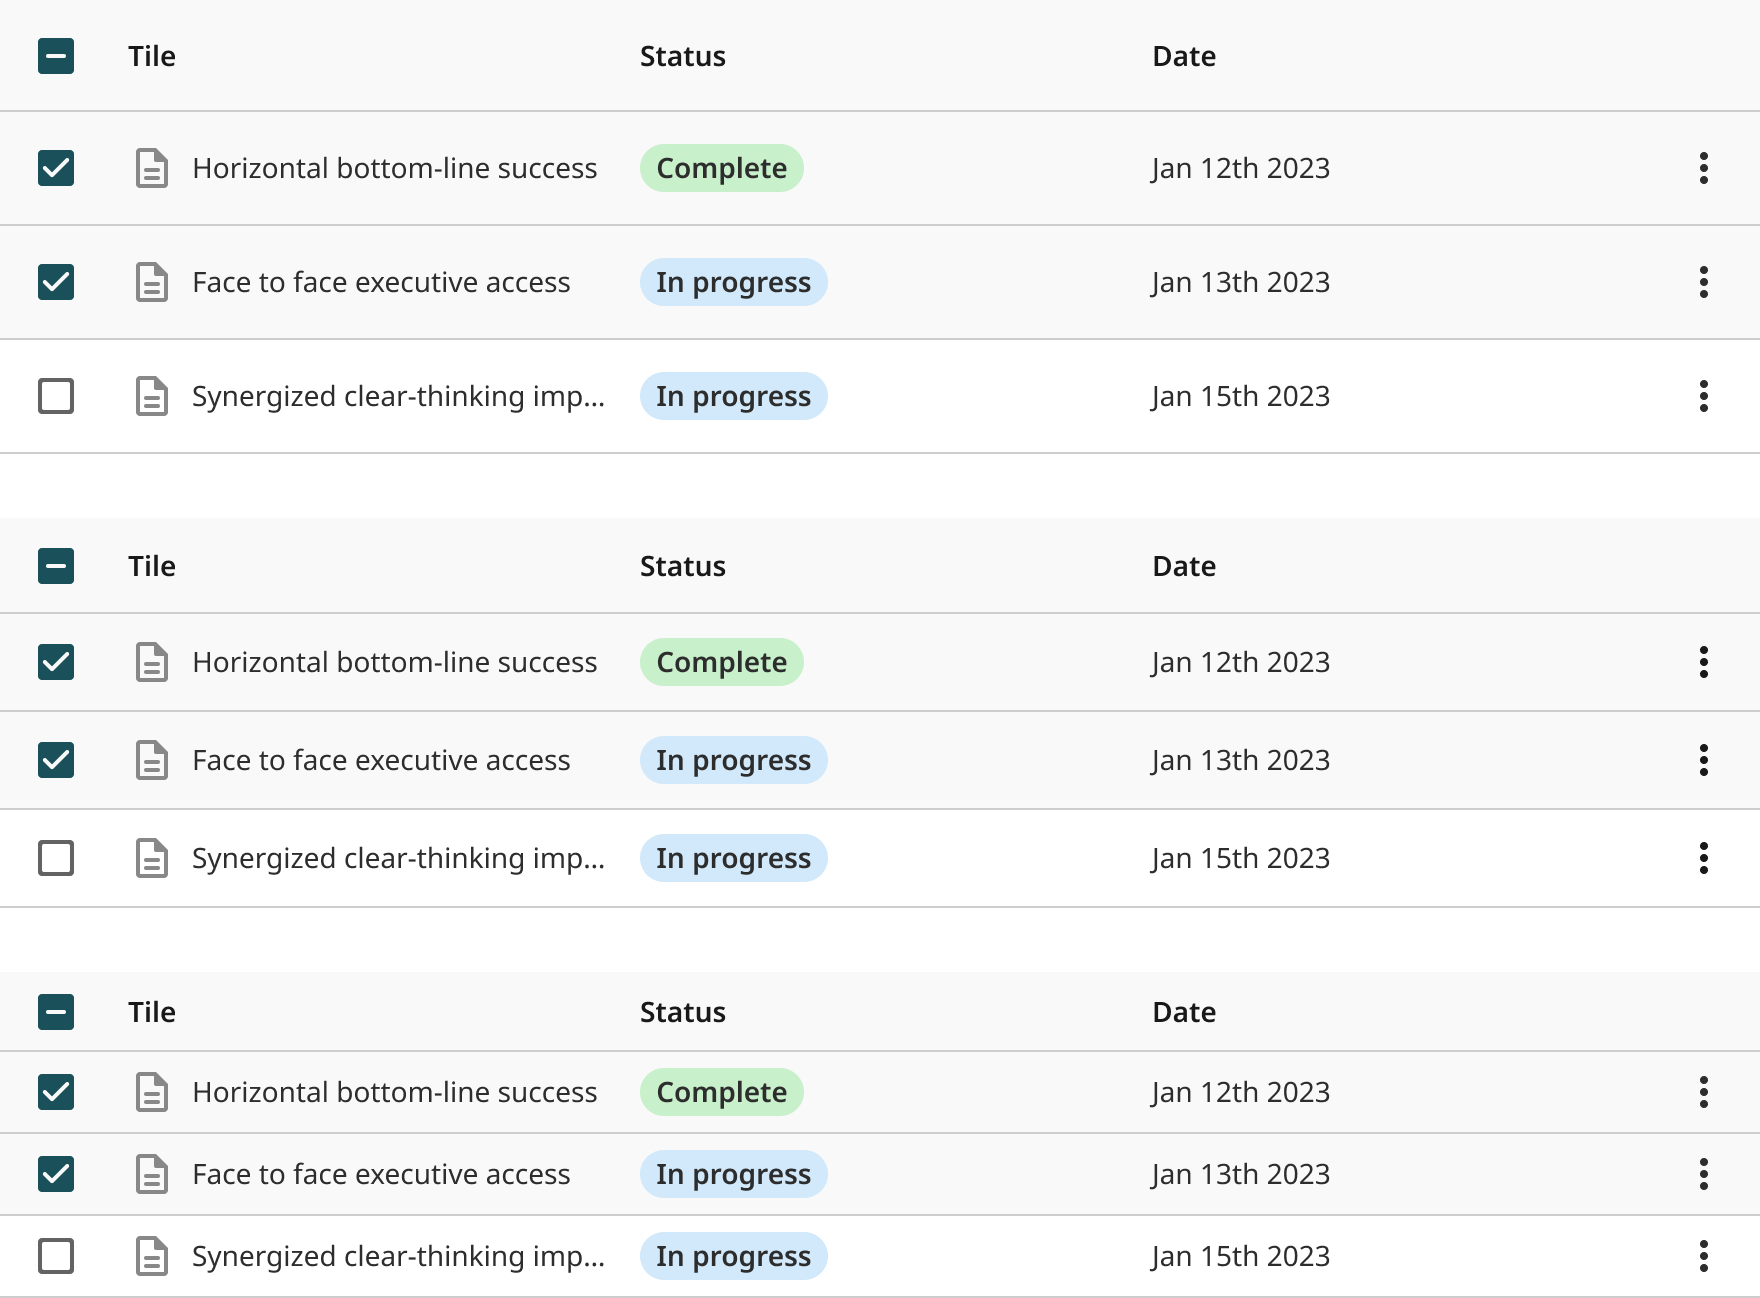
Task: Uncheck Face to face executive access, top table
Action: pos(56,282)
